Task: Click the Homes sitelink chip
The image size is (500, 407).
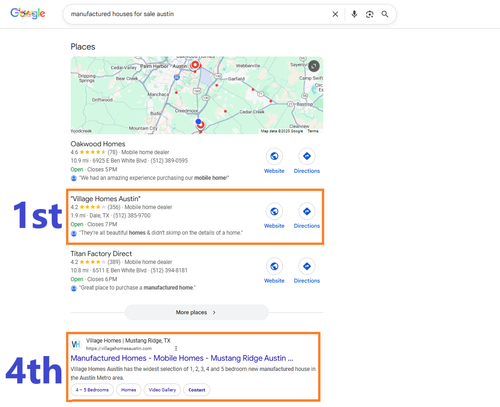Action: pos(129,390)
